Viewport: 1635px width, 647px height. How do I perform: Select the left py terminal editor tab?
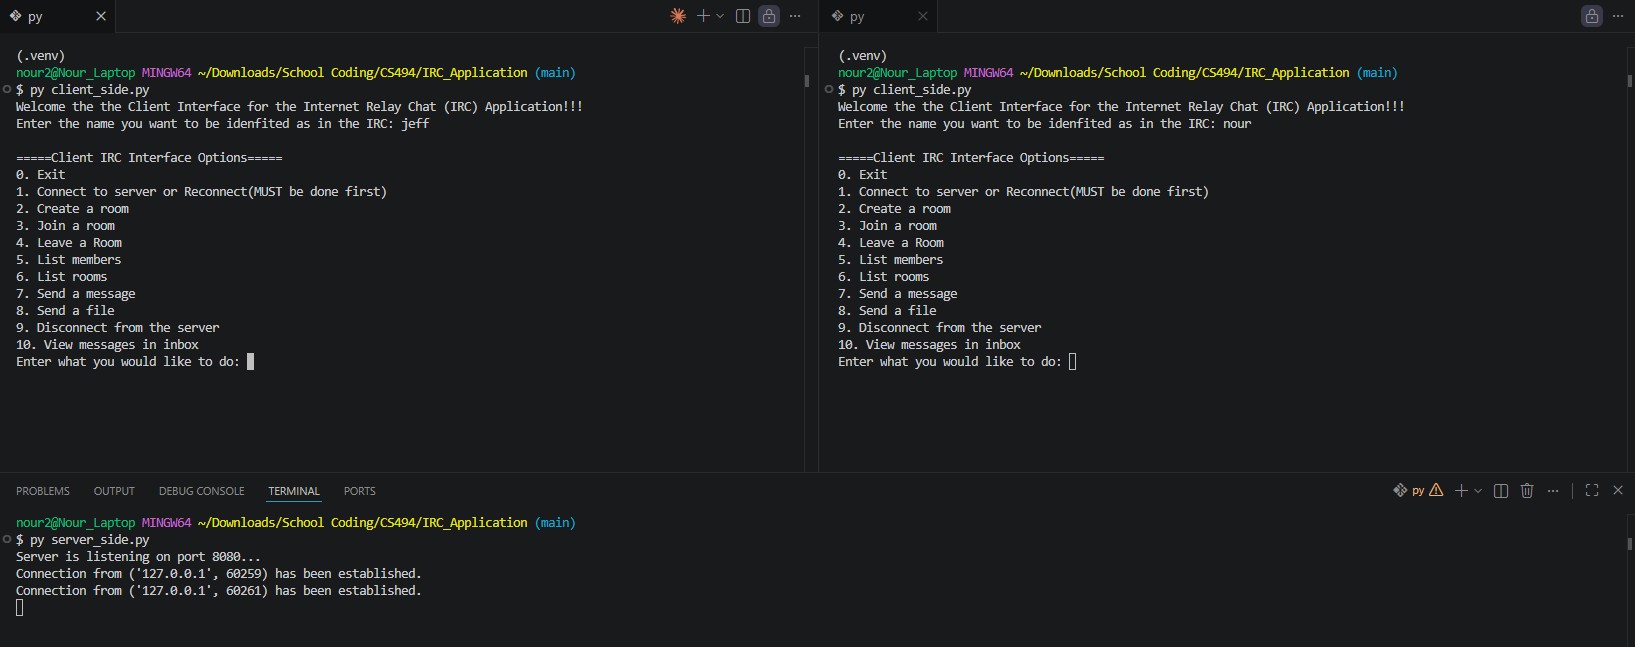[58, 16]
